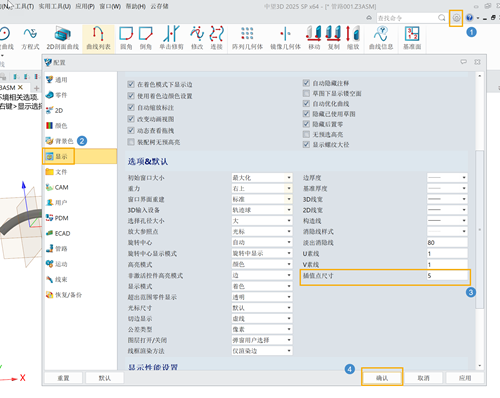Open the 旋转中心 dropdown showing 自动
The width and height of the screenshot is (500, 398).
tap(262, 242)
